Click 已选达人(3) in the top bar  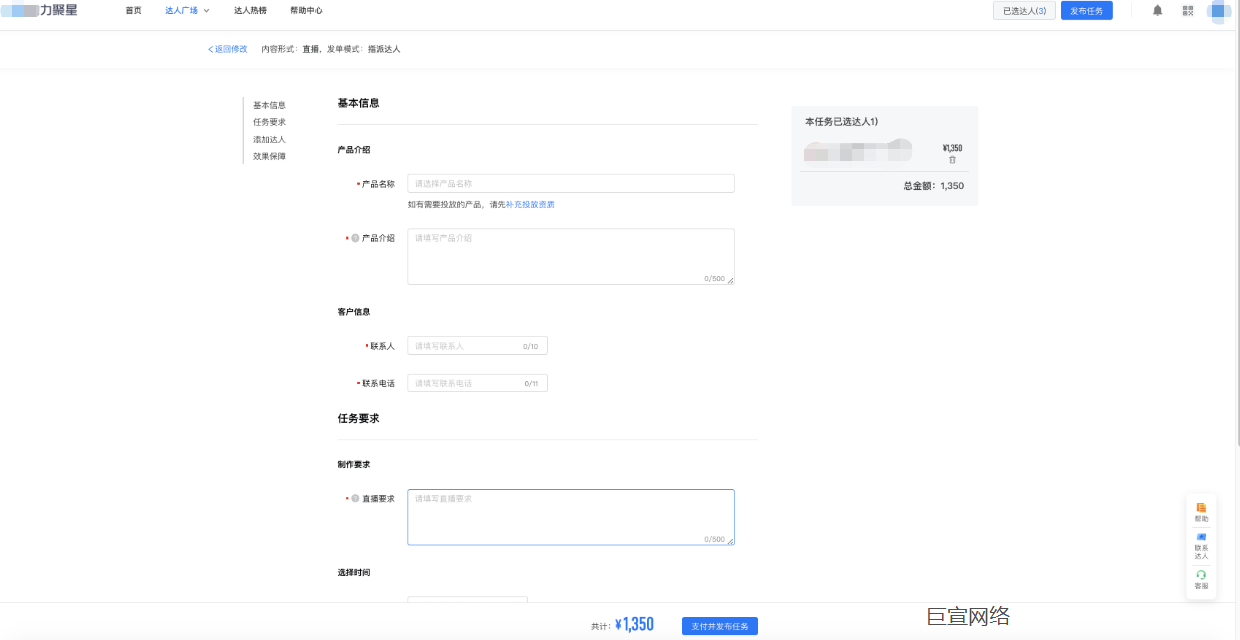pyautogui.click(x=1023, y=10)
